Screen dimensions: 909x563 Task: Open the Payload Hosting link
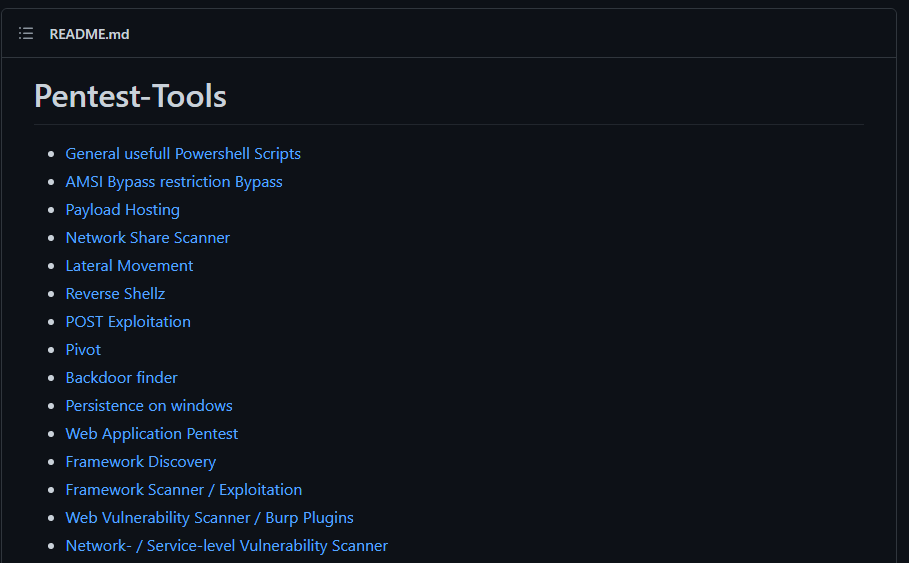[x=122, y=210]
